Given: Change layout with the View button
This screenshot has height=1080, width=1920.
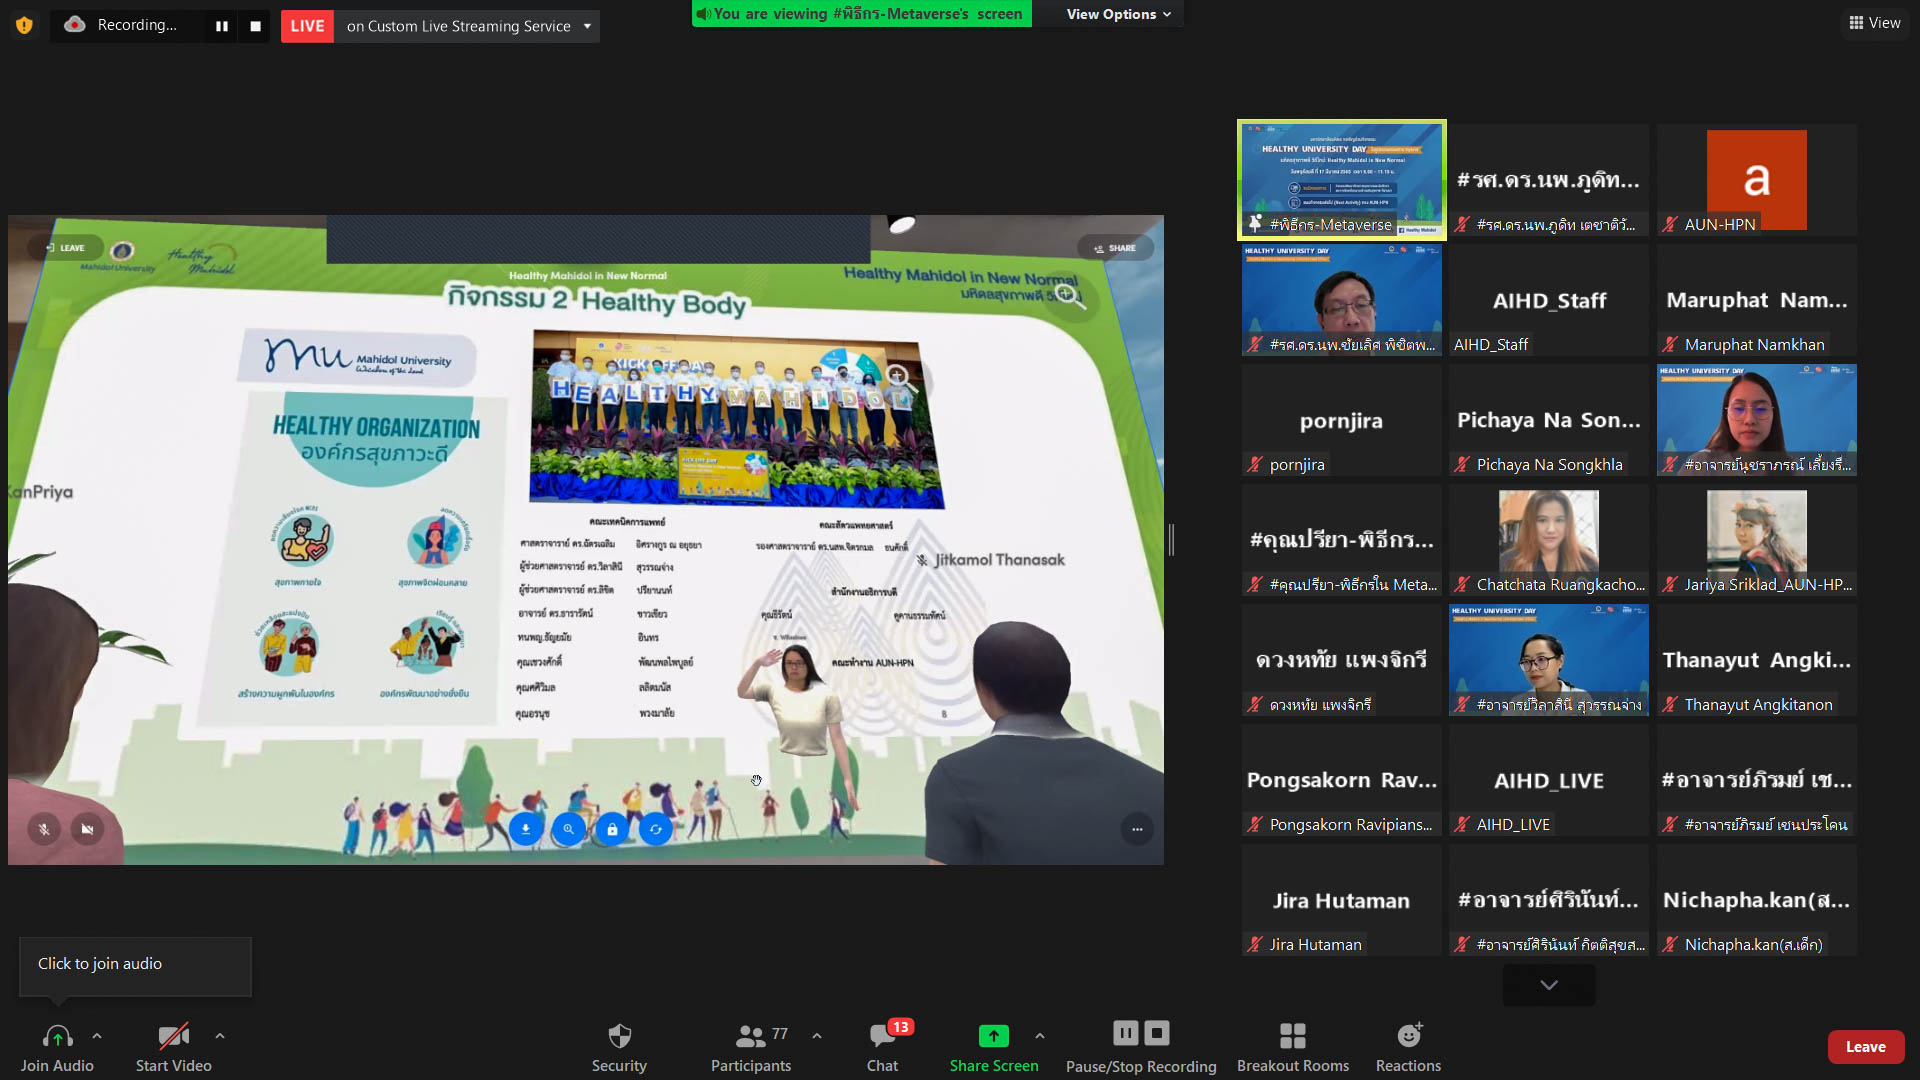Looking at the screenshot, I should pos(1874,23).
